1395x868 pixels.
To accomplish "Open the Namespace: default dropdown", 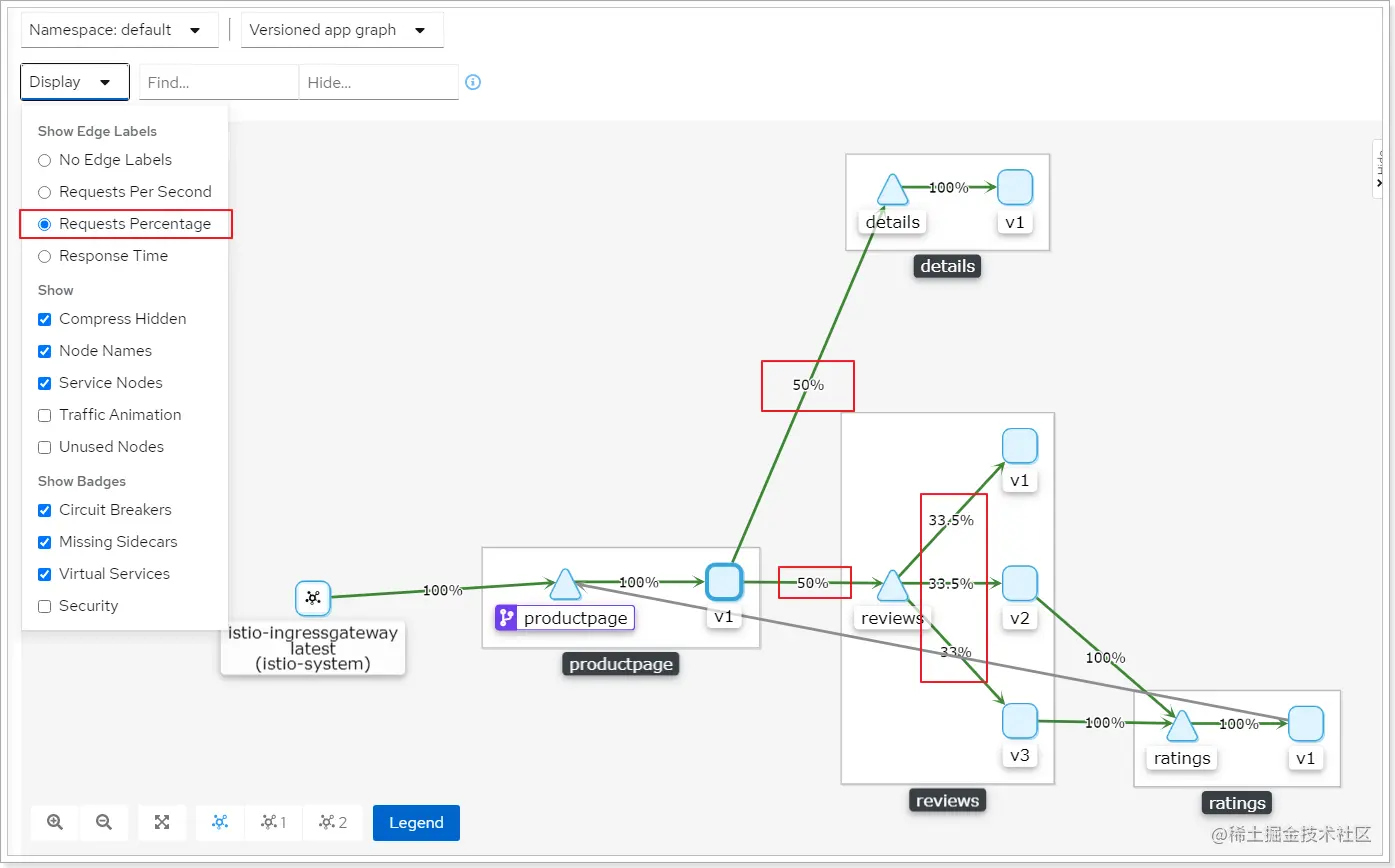I will 119,30.
